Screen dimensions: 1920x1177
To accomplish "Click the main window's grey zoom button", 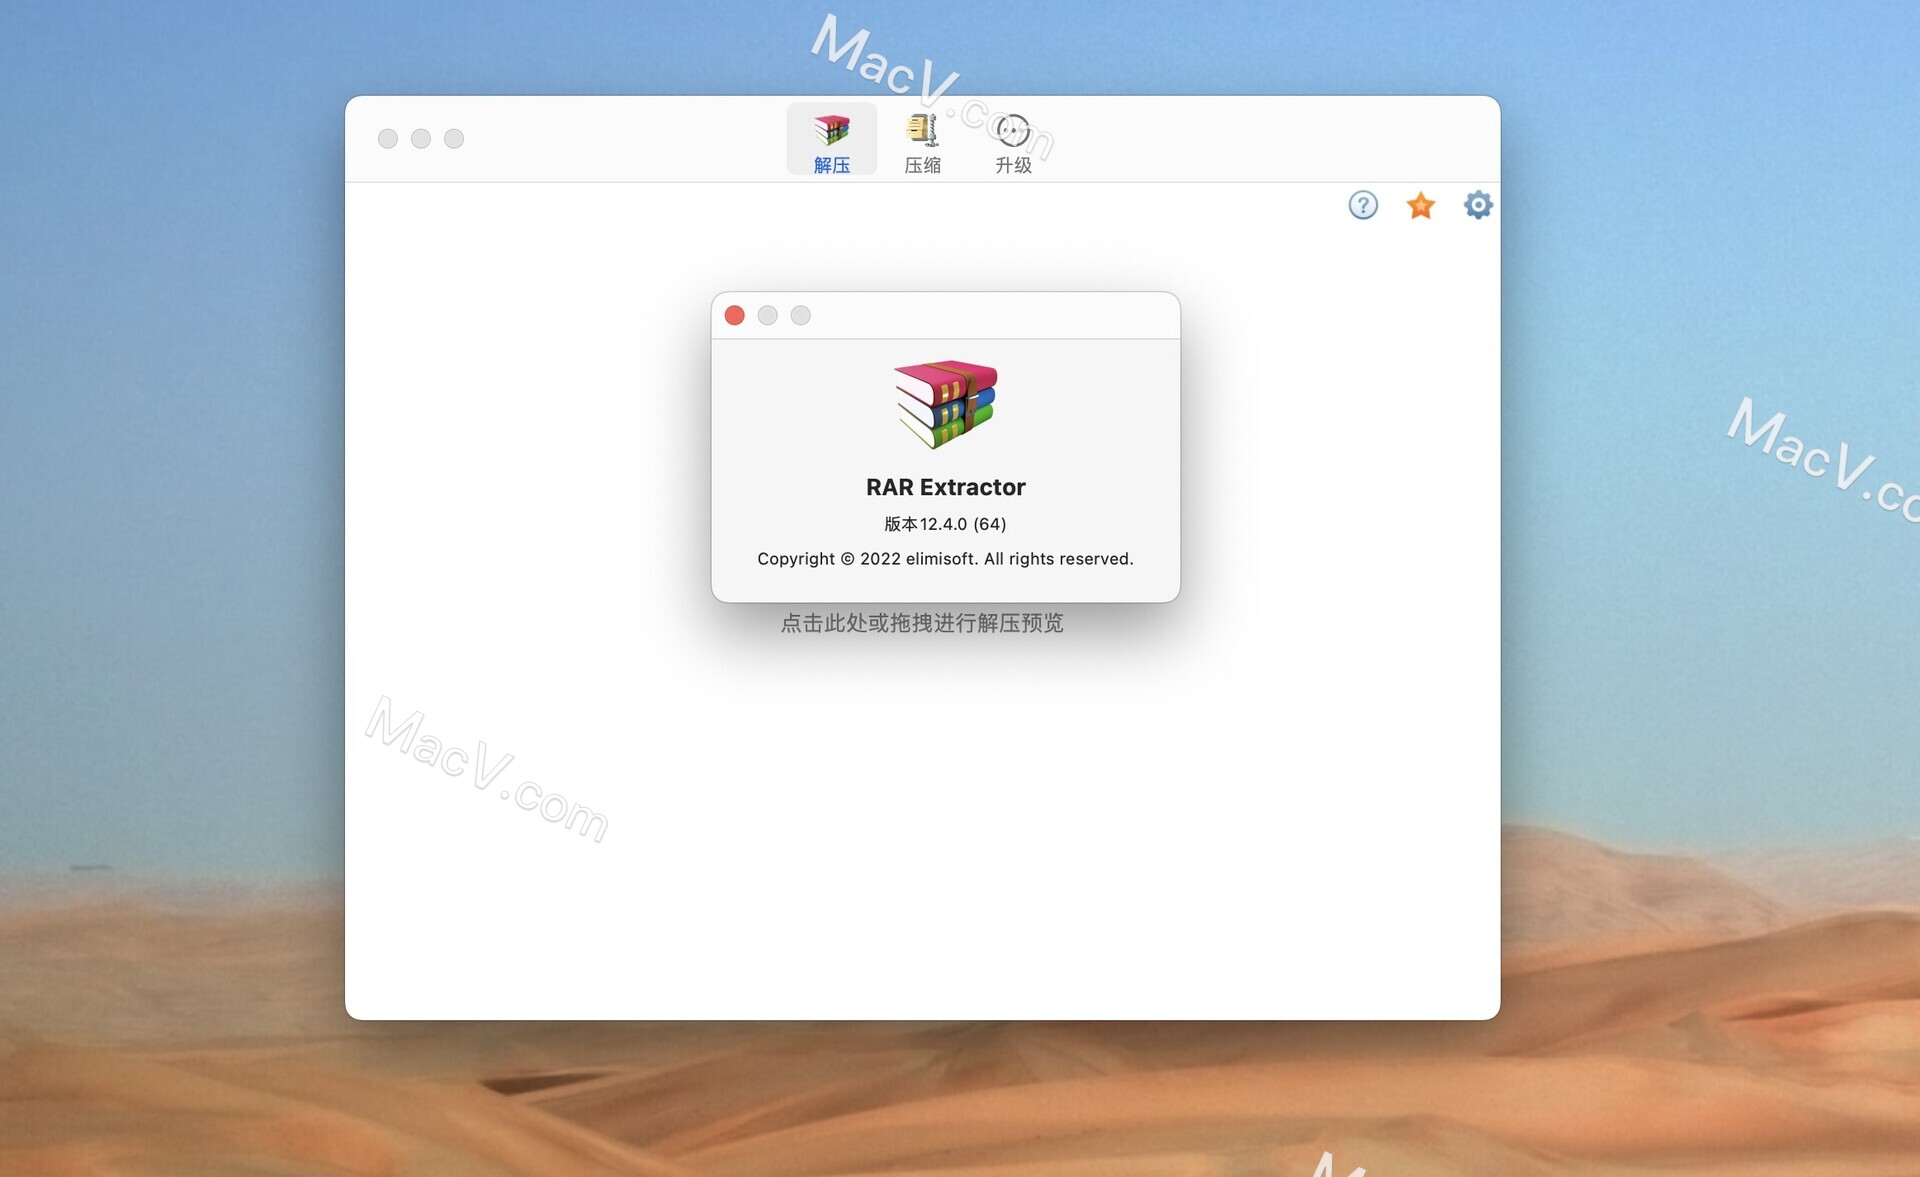I will point(454,139).
